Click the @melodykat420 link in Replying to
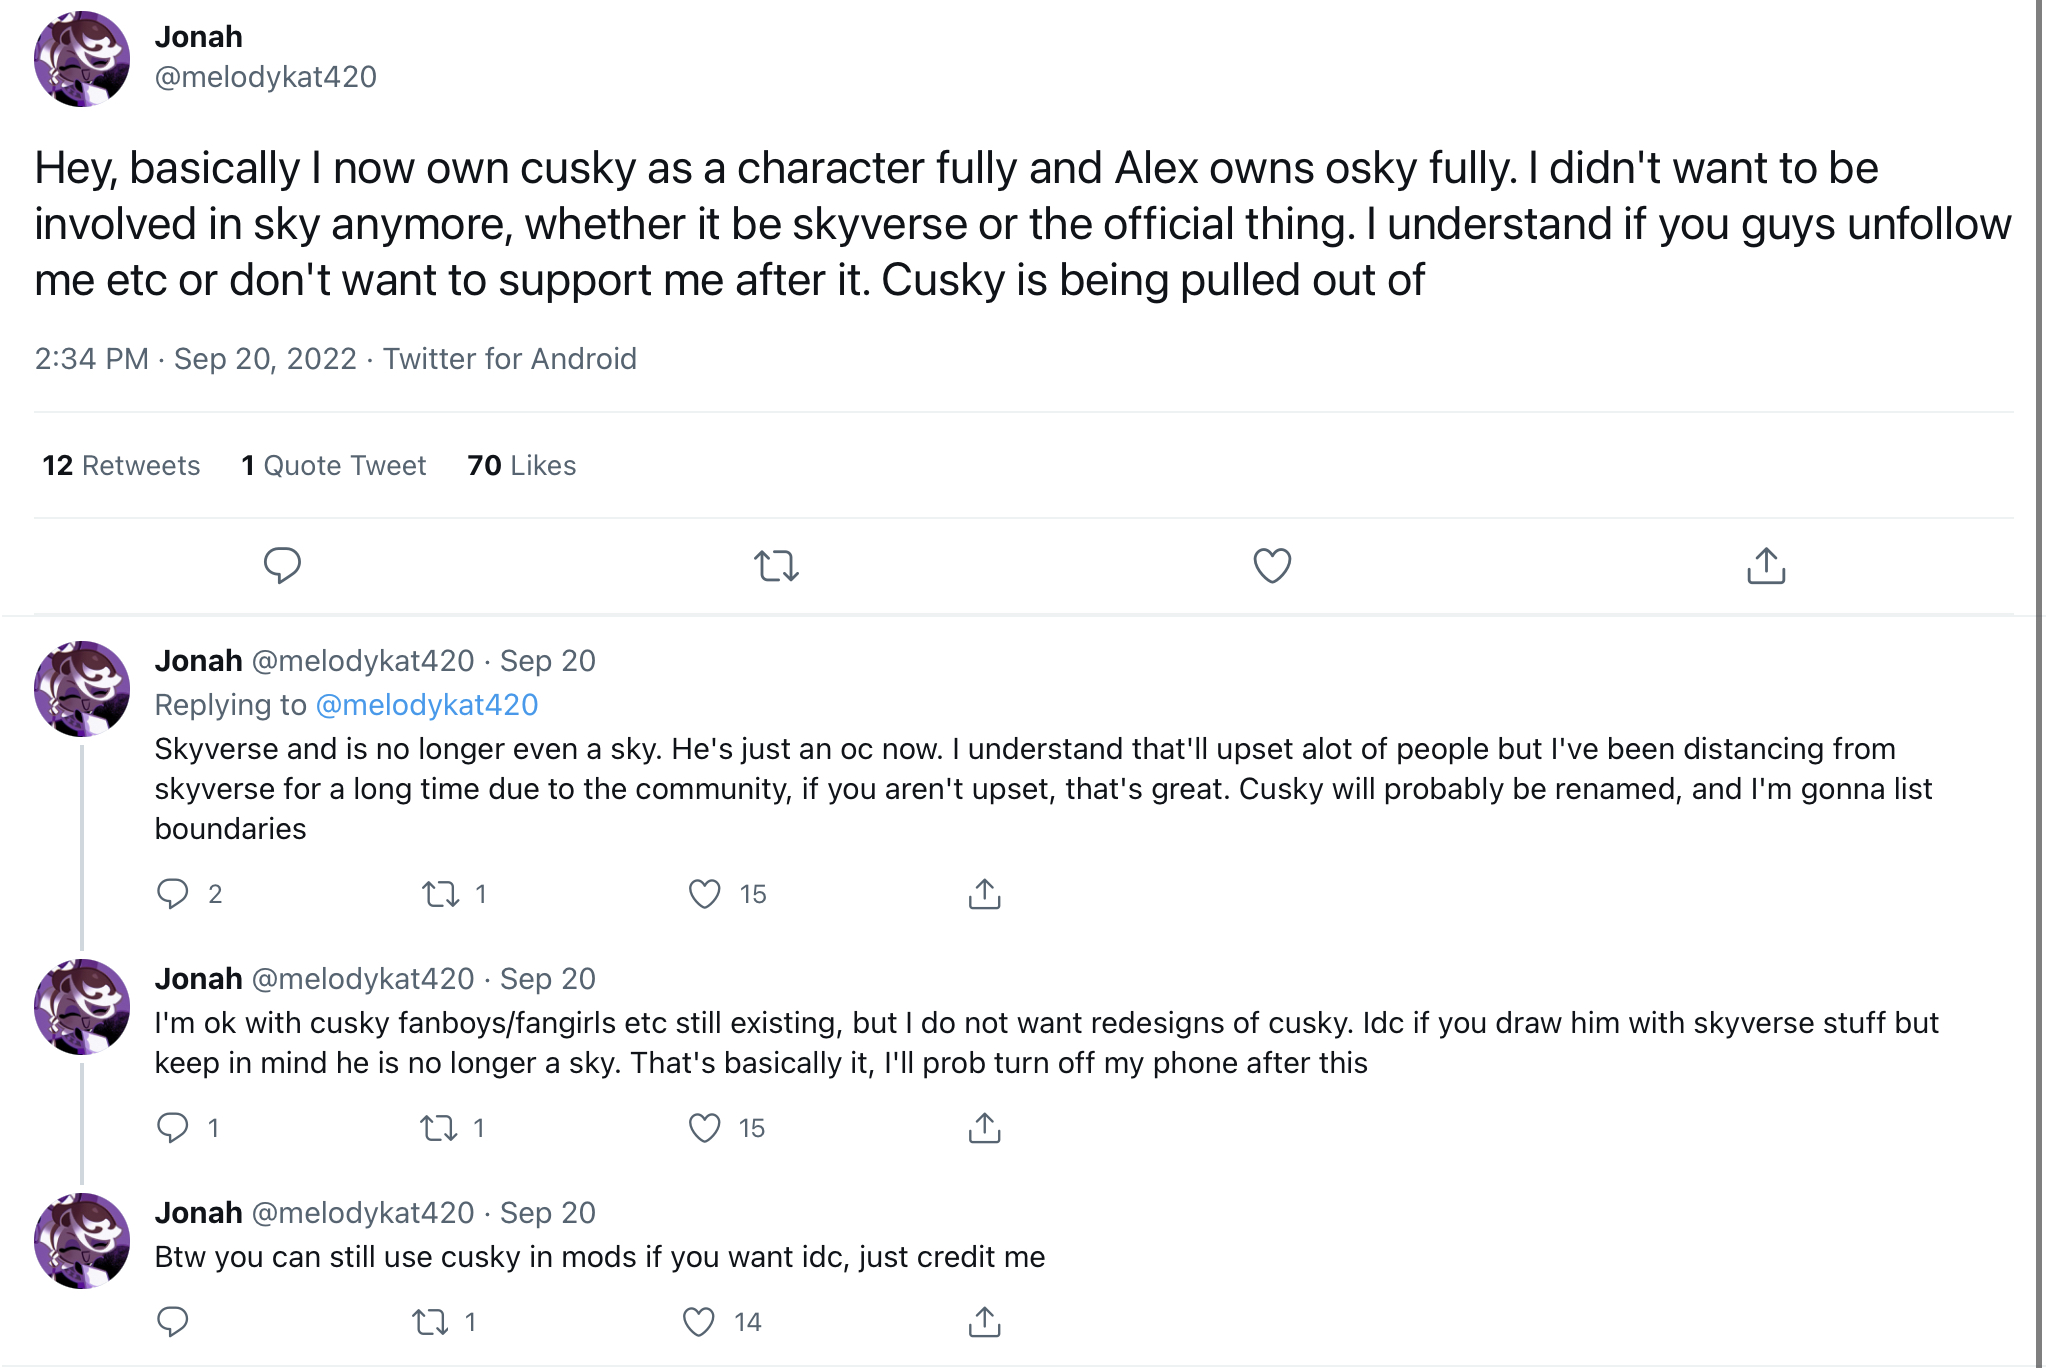 pos(427,705)
